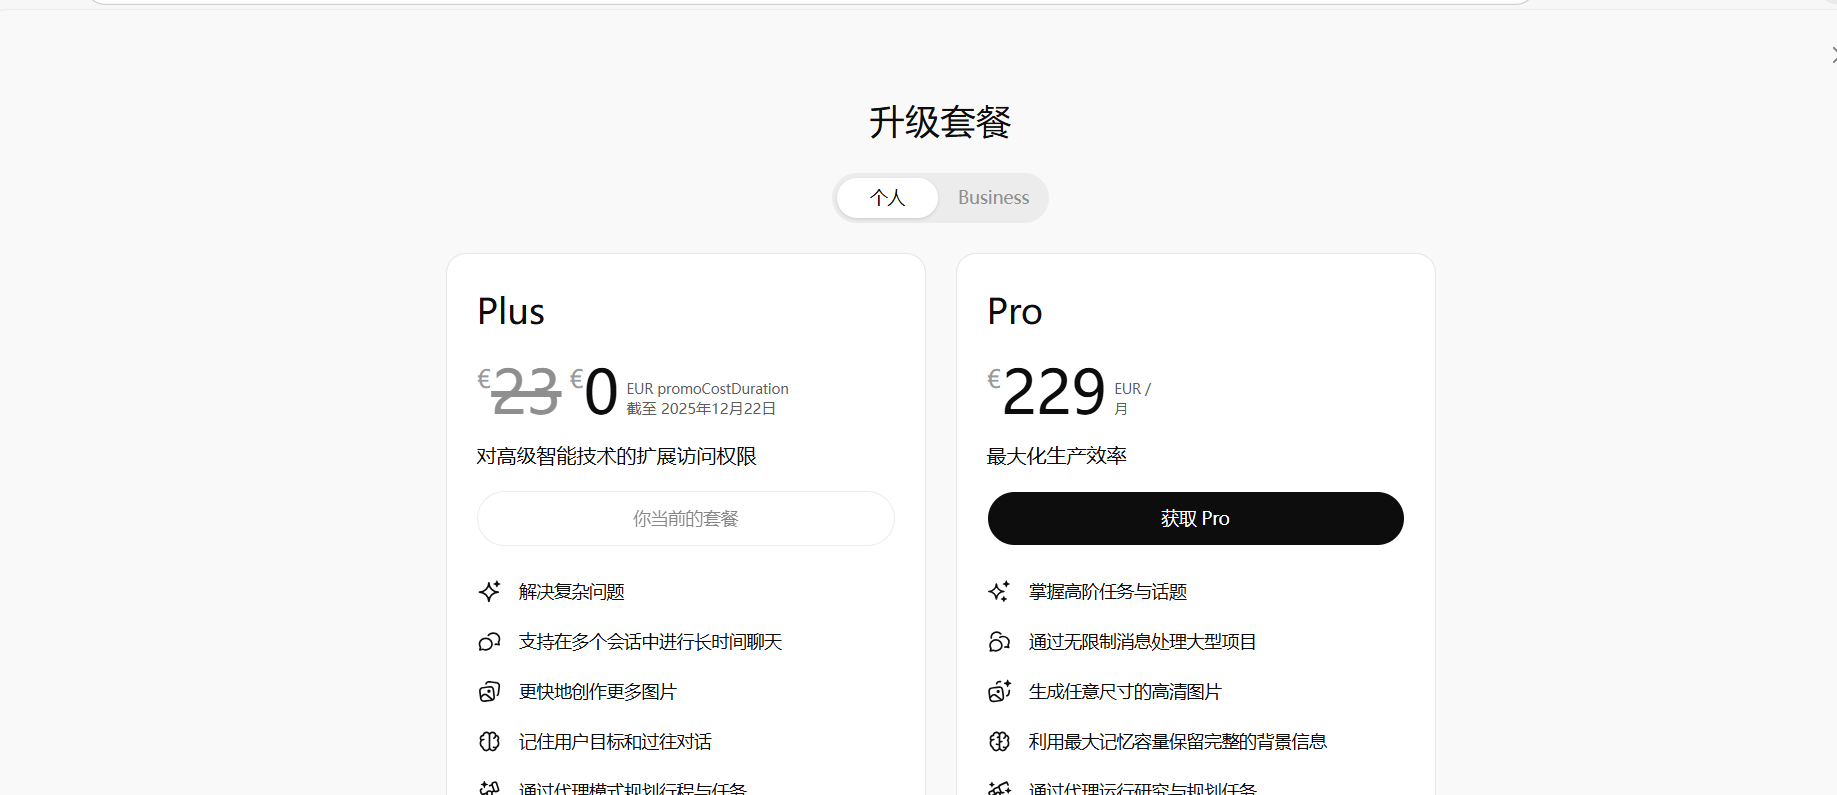This screenshot has height=795, width=1837.
Task: Click the image icon beside 更快地创作更多图片
Action: point(489,691)
